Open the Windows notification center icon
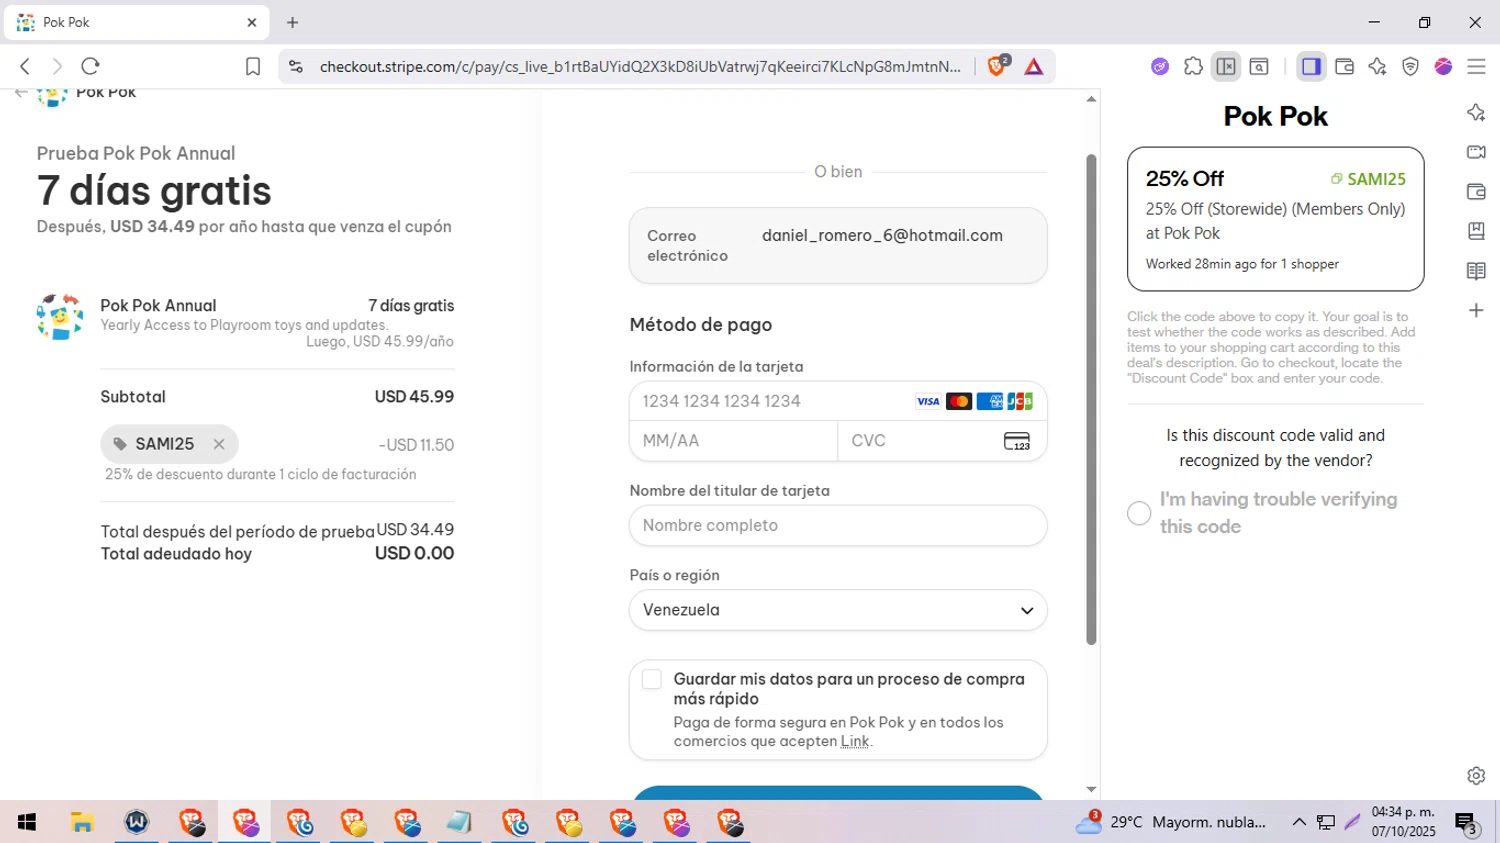This screenshot has height=843, width=1500. pyautogui.click(x=1467, y=823)
